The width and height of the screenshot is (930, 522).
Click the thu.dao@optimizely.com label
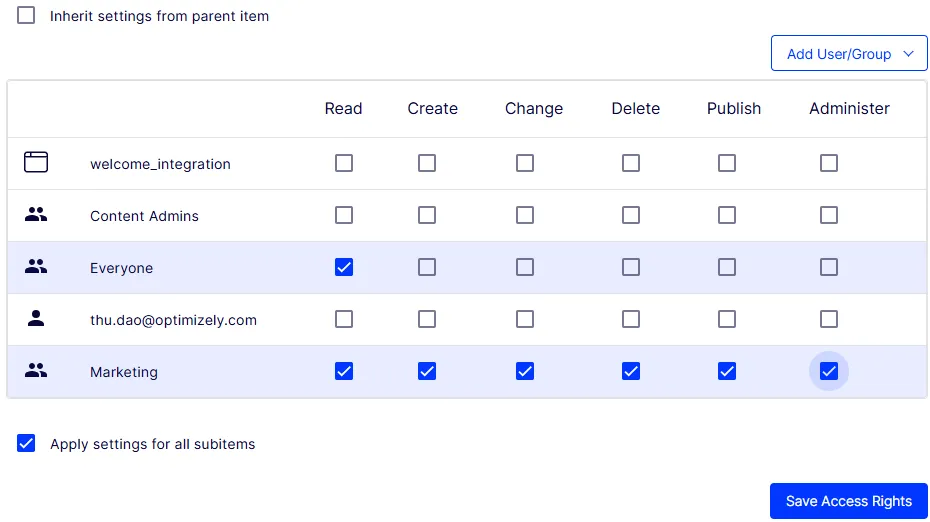click(x=173, y=320)
